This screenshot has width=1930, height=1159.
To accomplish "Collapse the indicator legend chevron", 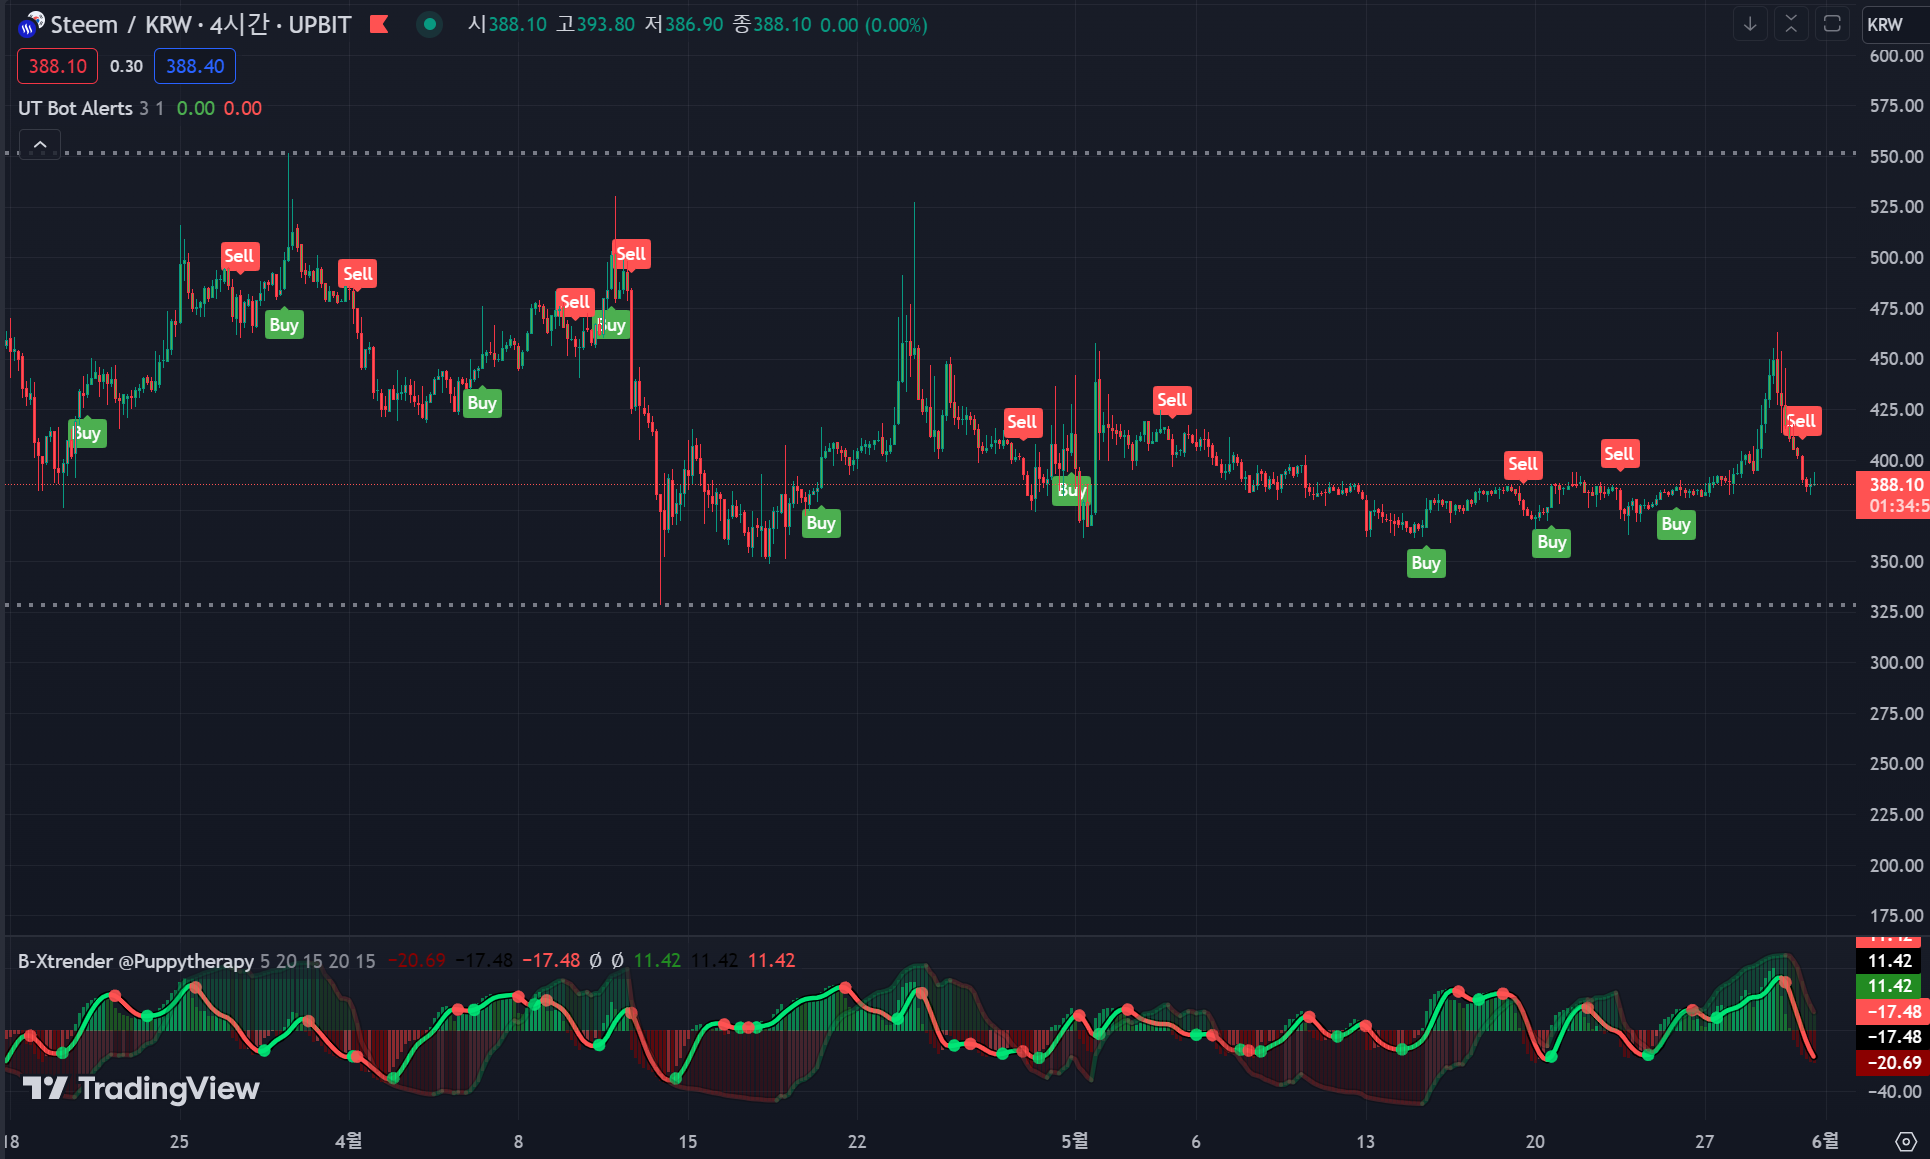I will point(40,145).
